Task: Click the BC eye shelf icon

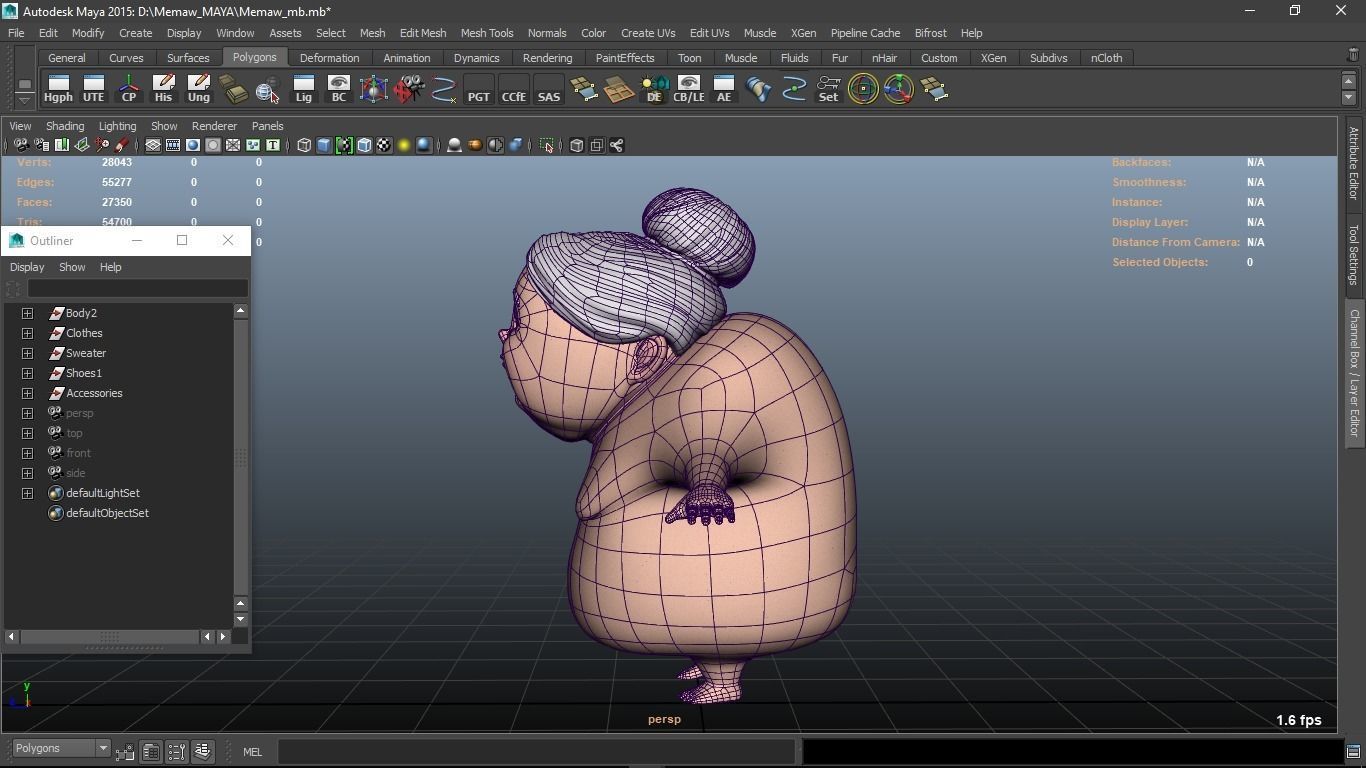Action: pos(338,89)
